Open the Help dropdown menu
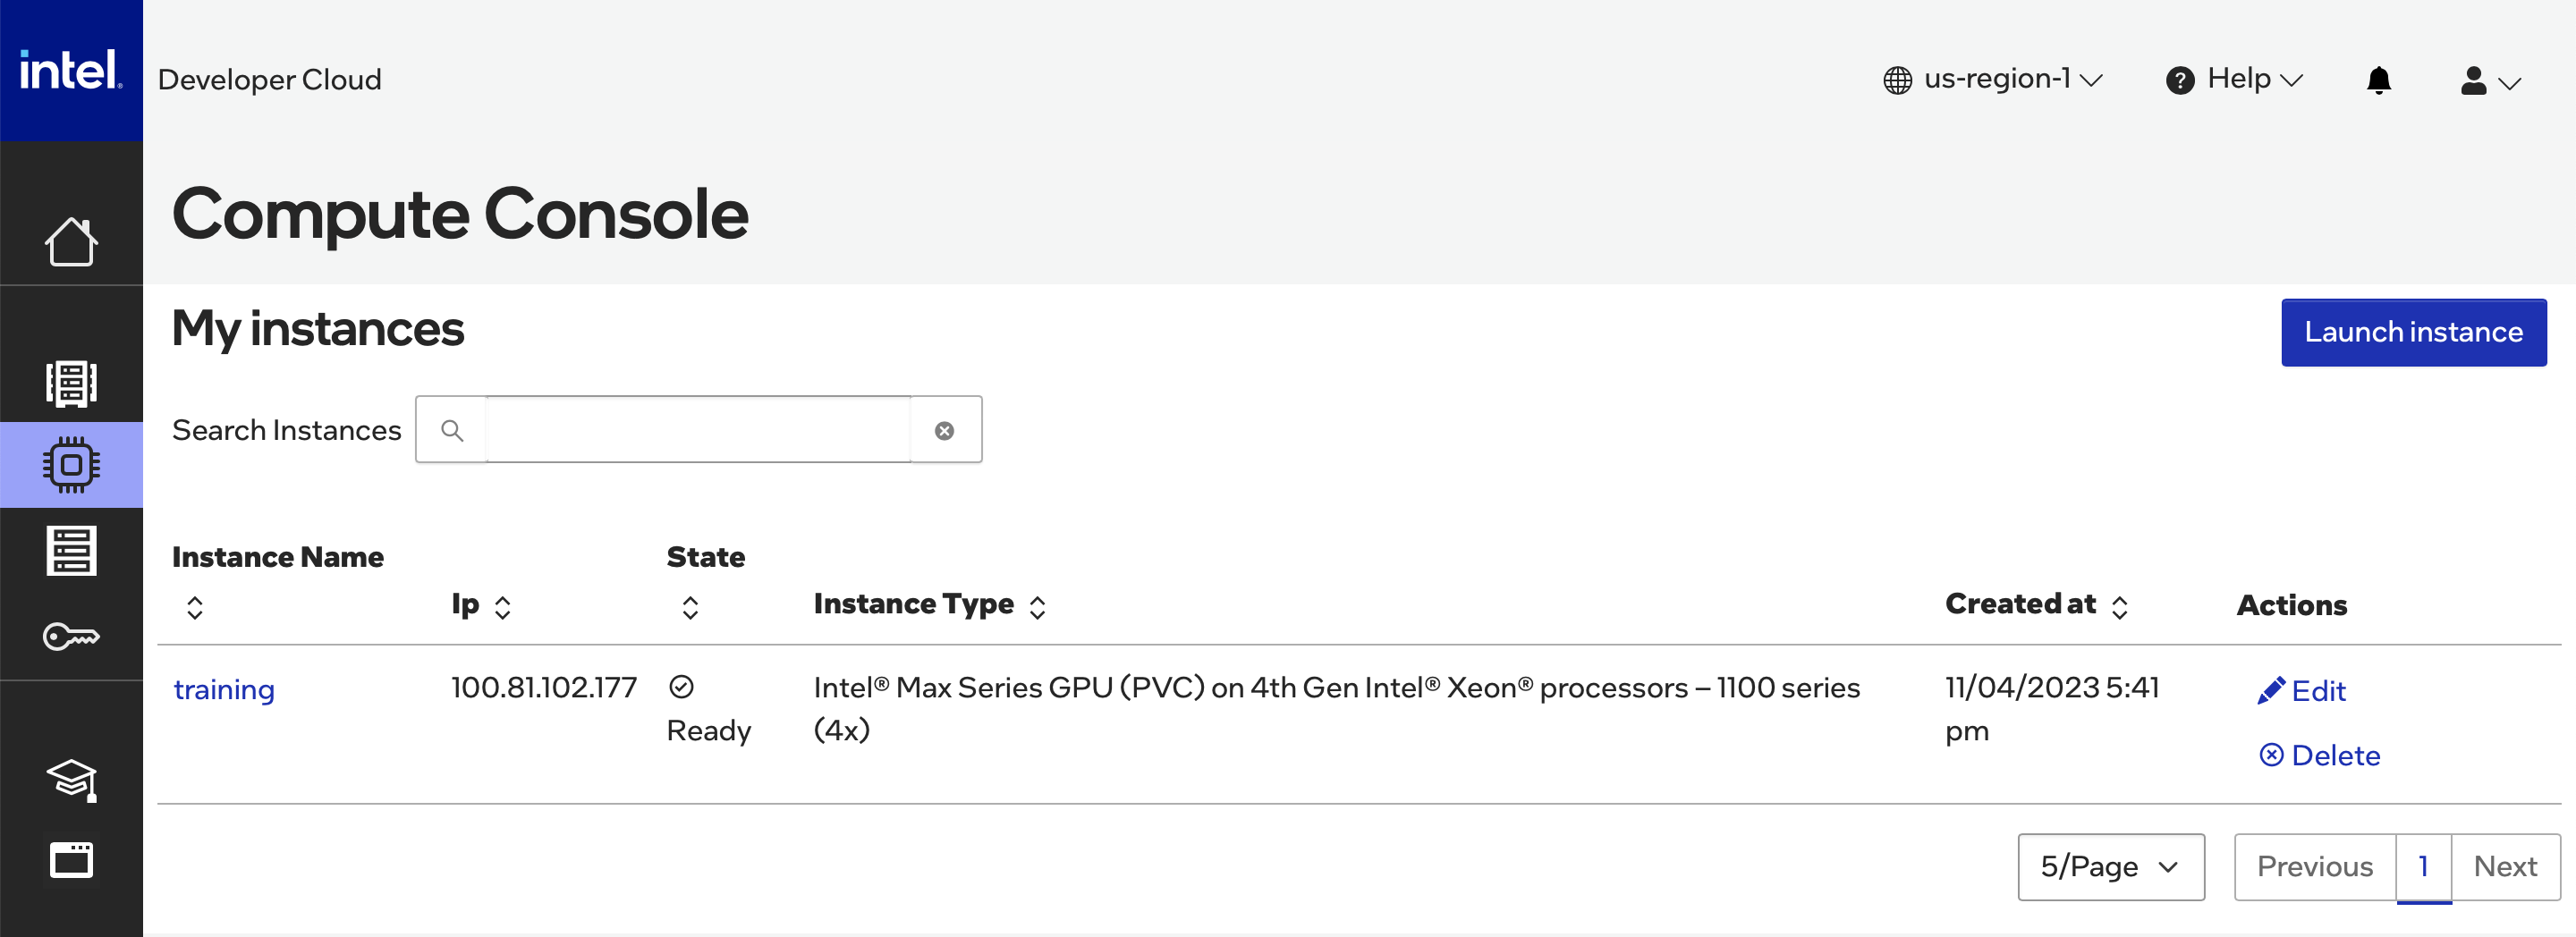2576x937 pixels. pyautogui.click(x=2234, y=80)
